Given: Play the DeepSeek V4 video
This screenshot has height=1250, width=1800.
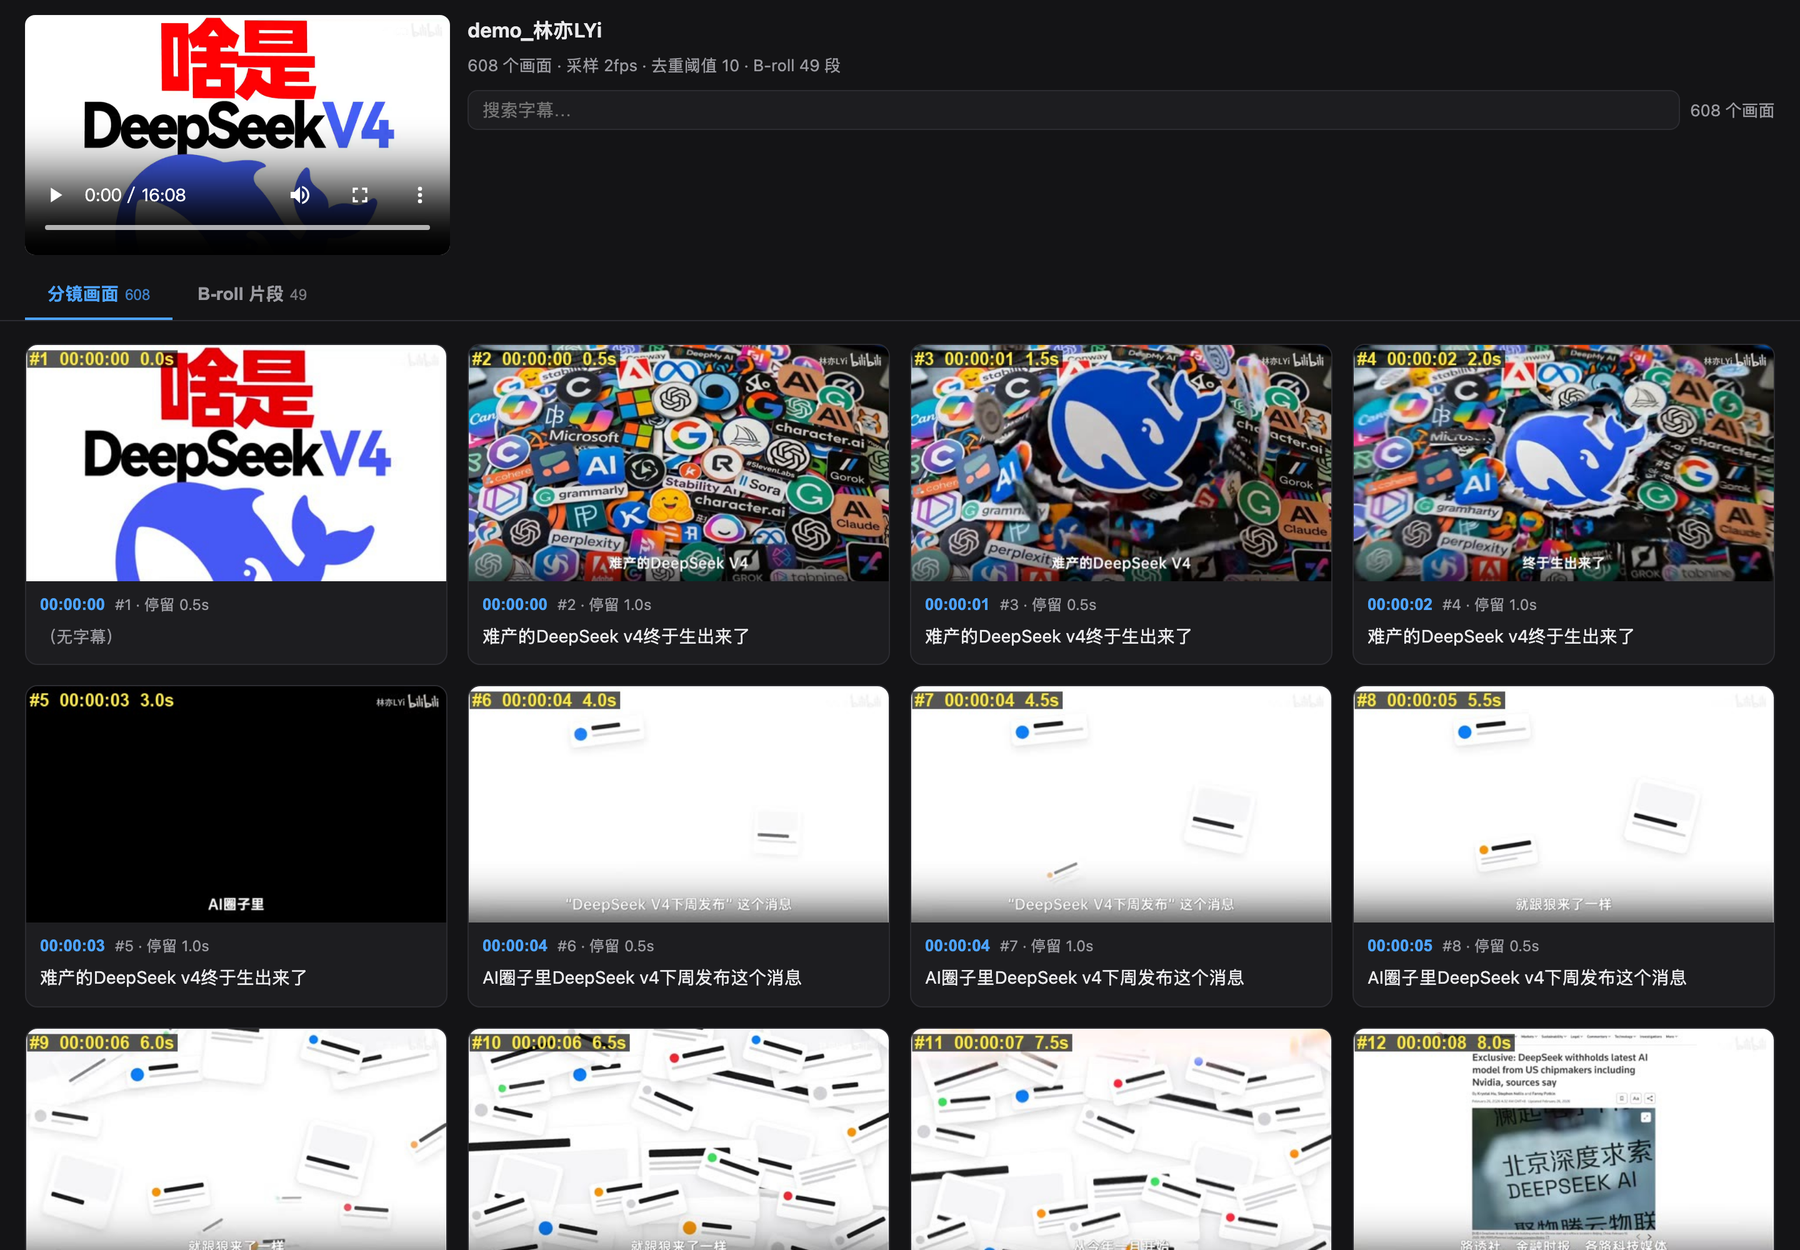Looking at the screenshot, I should [56, 195].
